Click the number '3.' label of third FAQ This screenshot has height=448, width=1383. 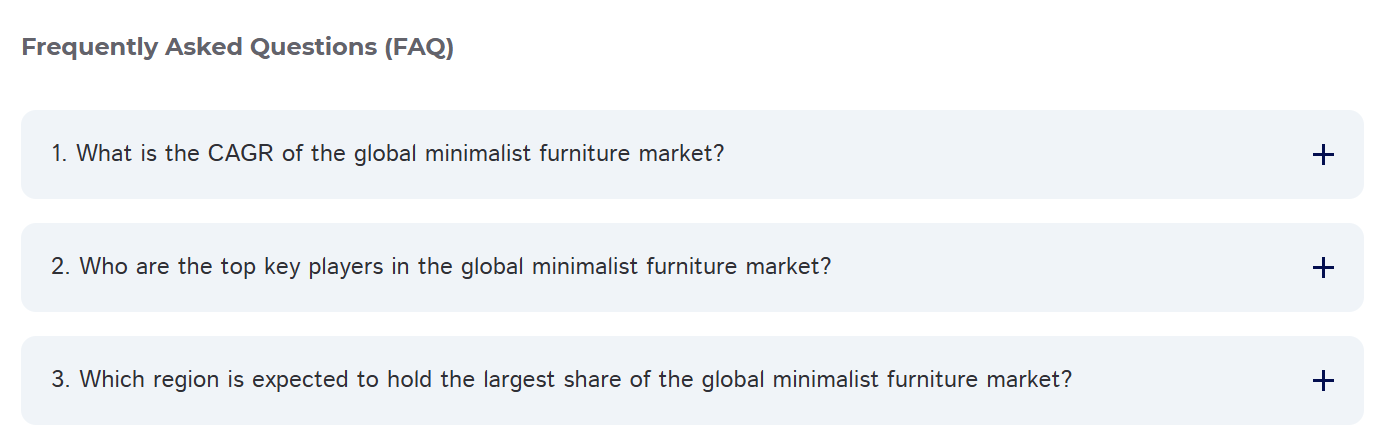tap(60, 380)
